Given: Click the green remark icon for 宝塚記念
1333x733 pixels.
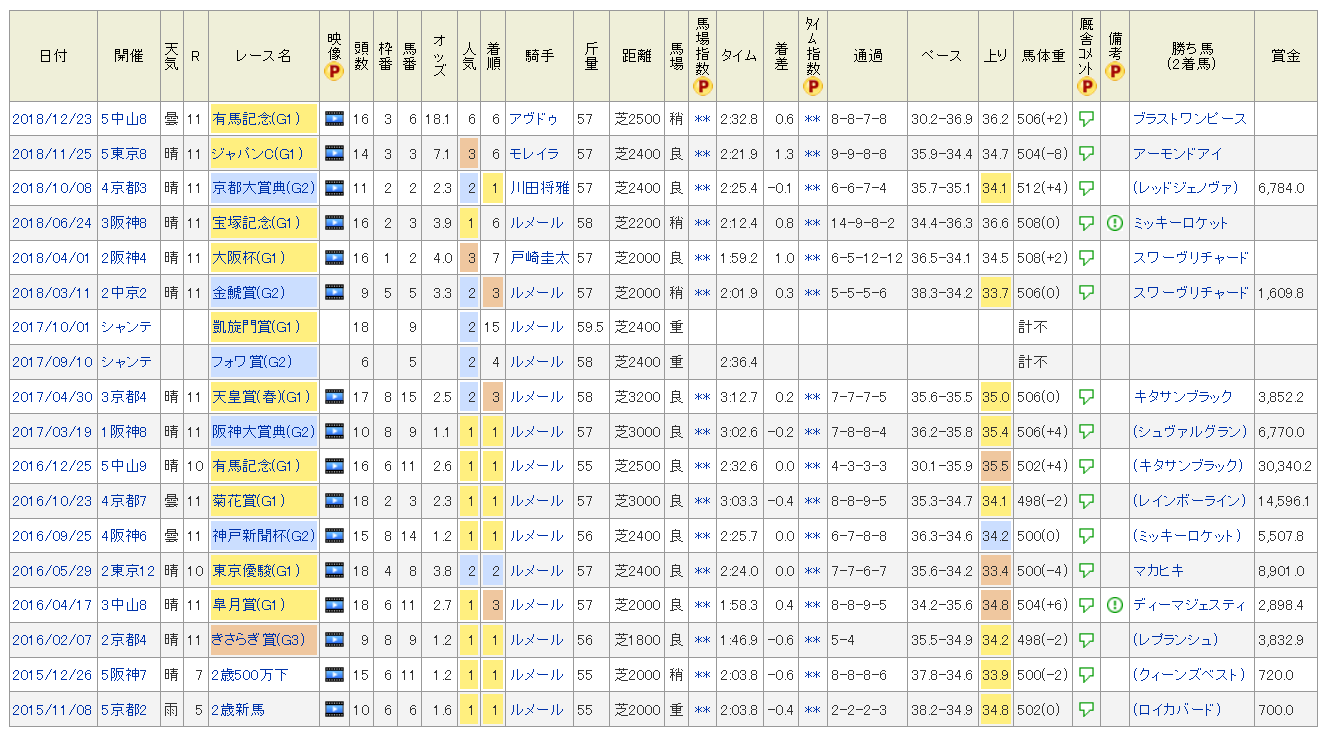Looking at the screenshot, I should pos(1114,223).
